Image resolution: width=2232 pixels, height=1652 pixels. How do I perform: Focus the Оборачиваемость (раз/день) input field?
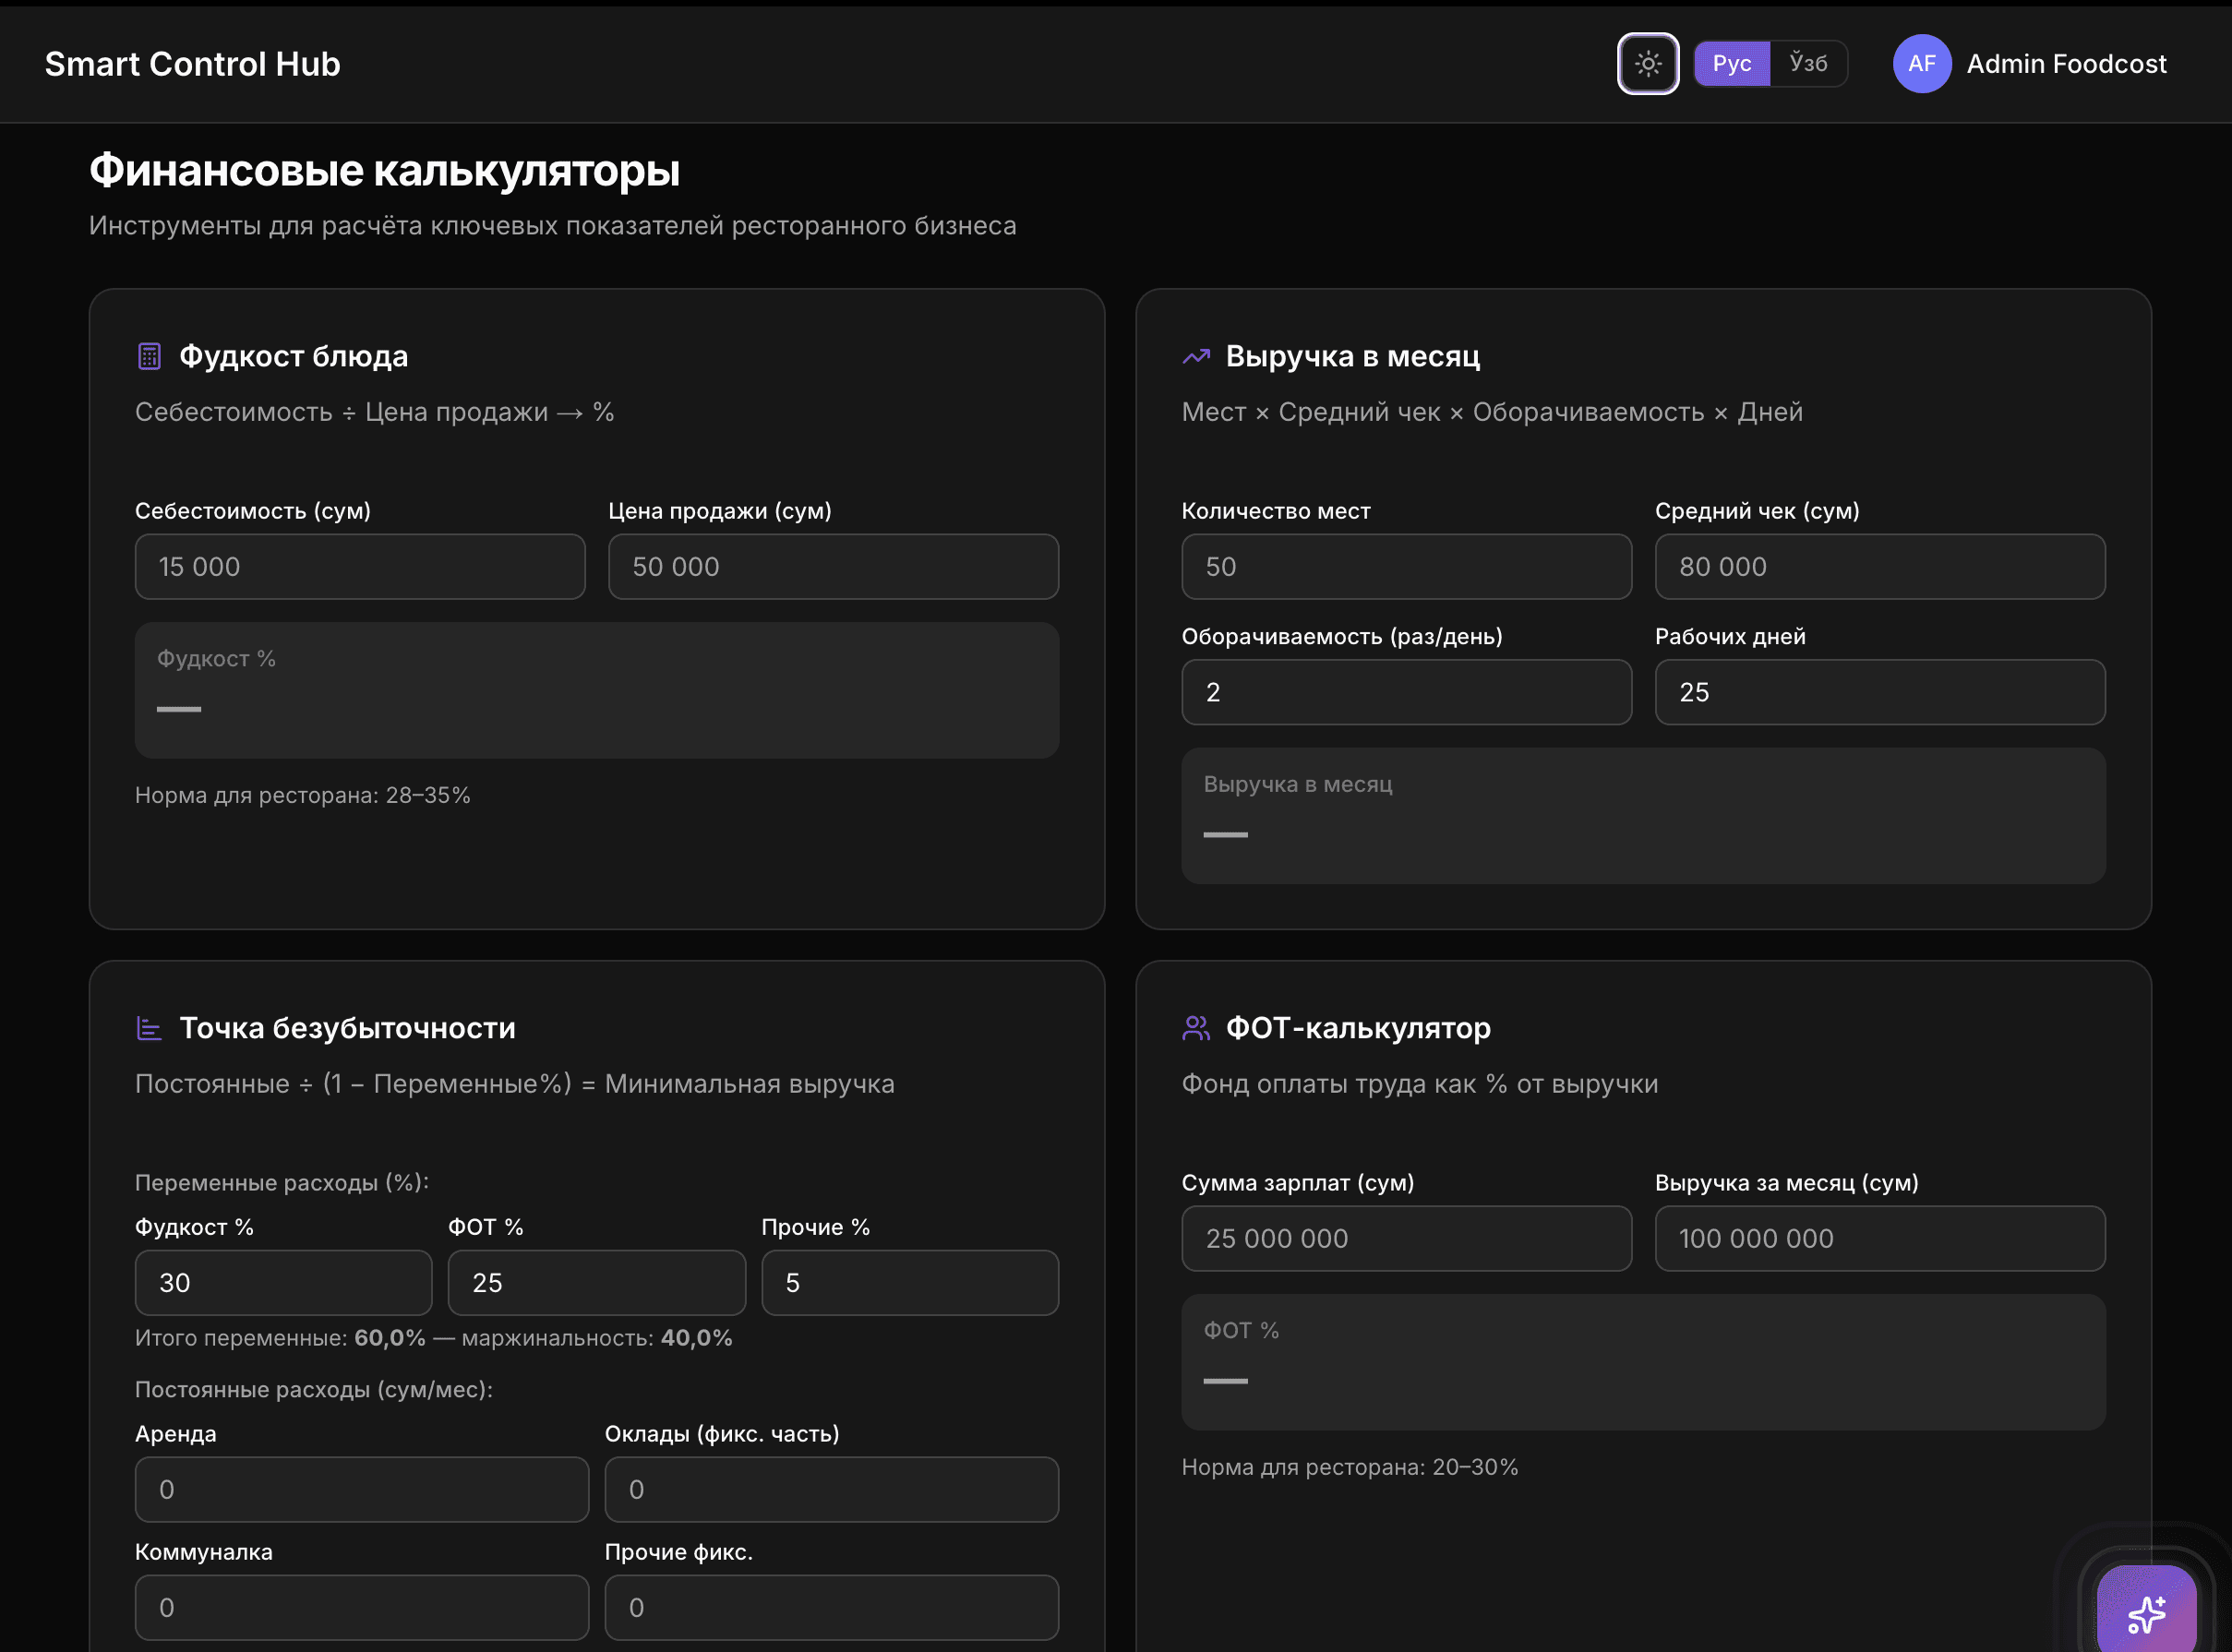pyautogui.click(x=1406, y=692)
